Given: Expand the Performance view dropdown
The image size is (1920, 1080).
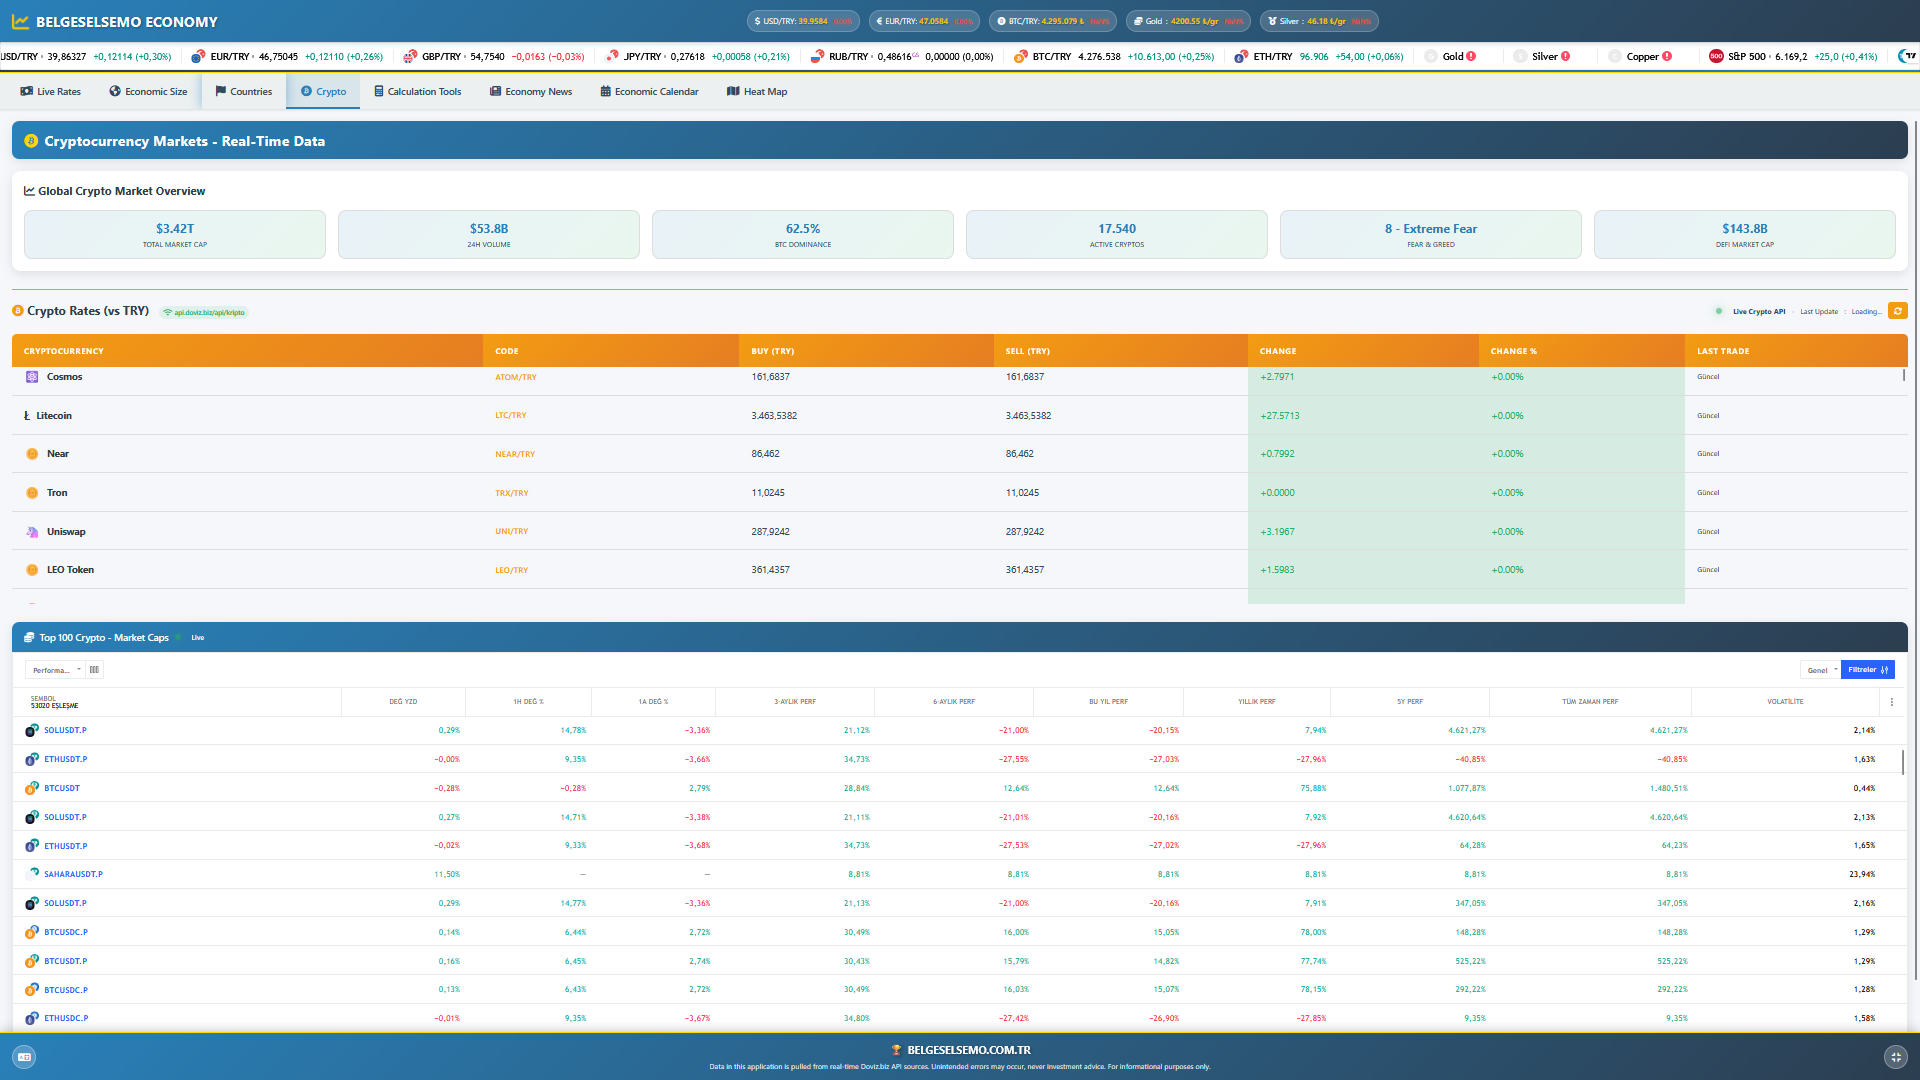Looking at the screenshot, I should coord(56,670).
